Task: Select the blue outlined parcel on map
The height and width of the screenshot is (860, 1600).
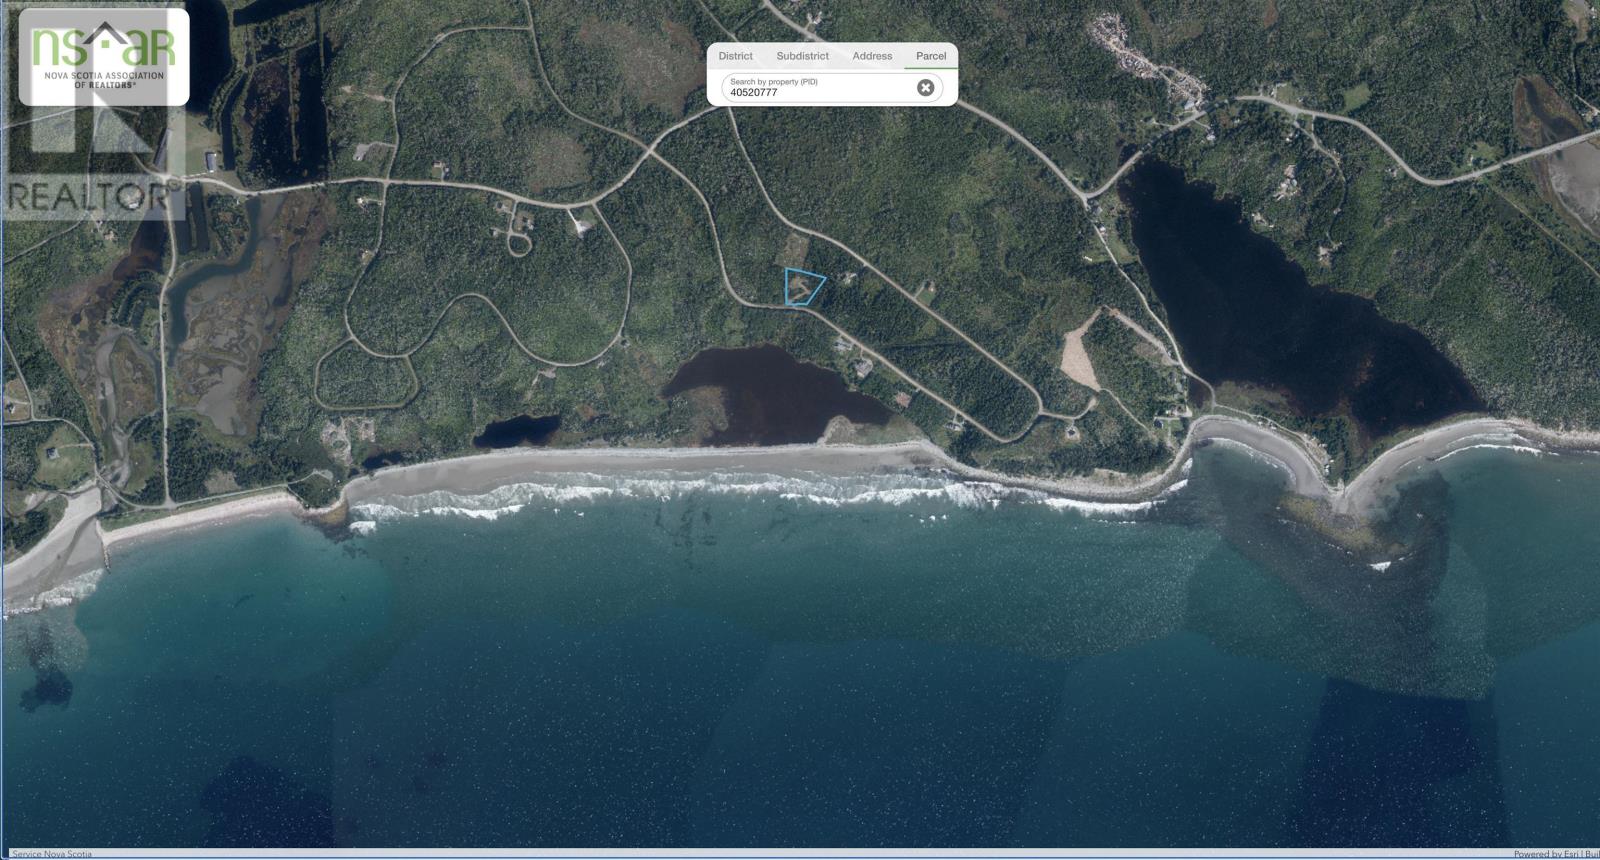Action: click(x=803, y=287)
